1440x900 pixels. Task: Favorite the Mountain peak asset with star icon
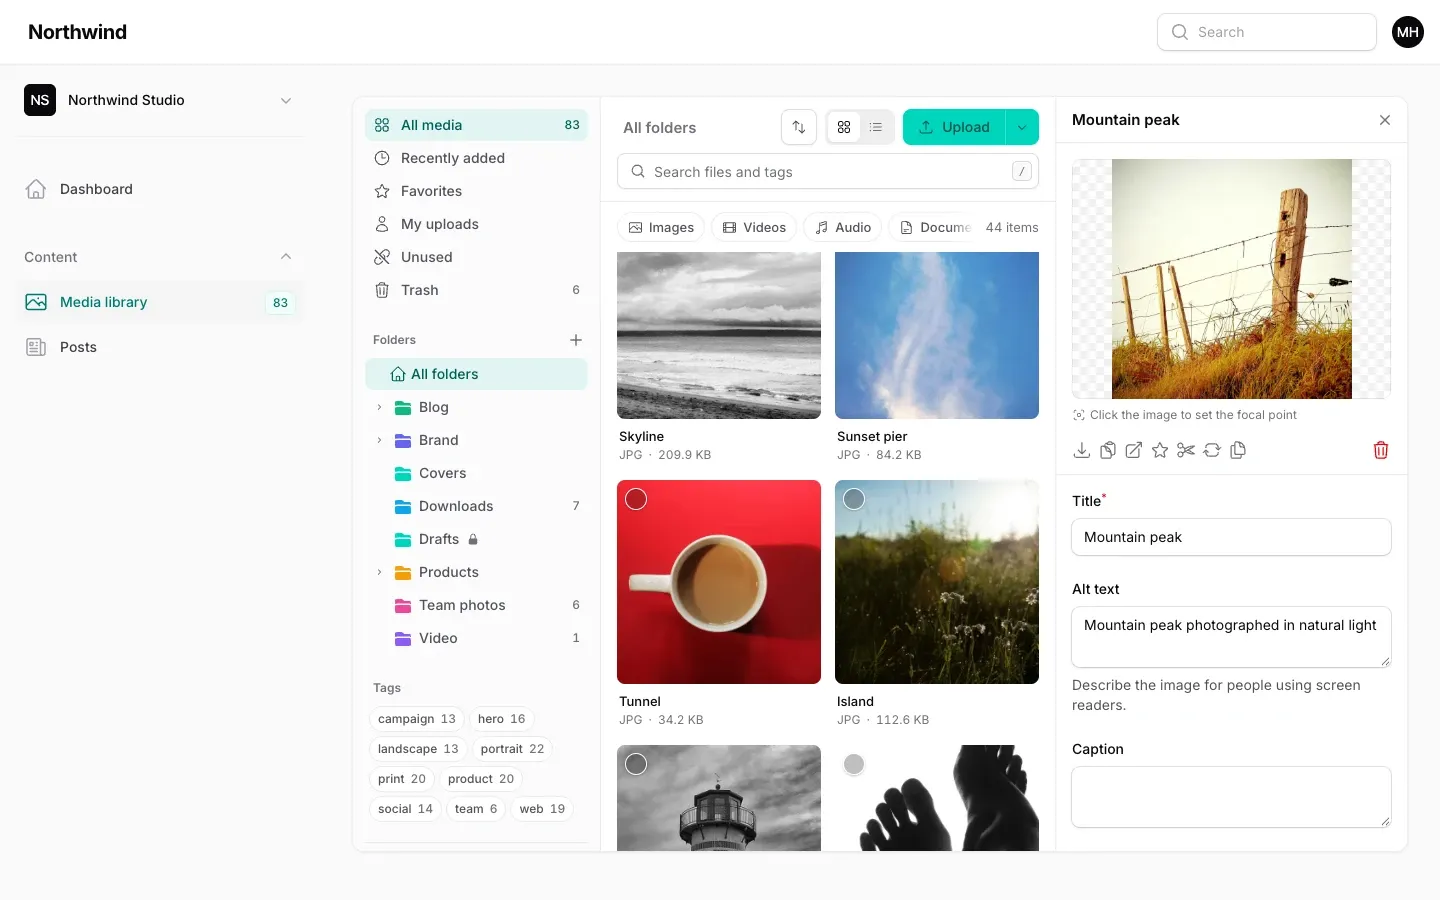1160,450
